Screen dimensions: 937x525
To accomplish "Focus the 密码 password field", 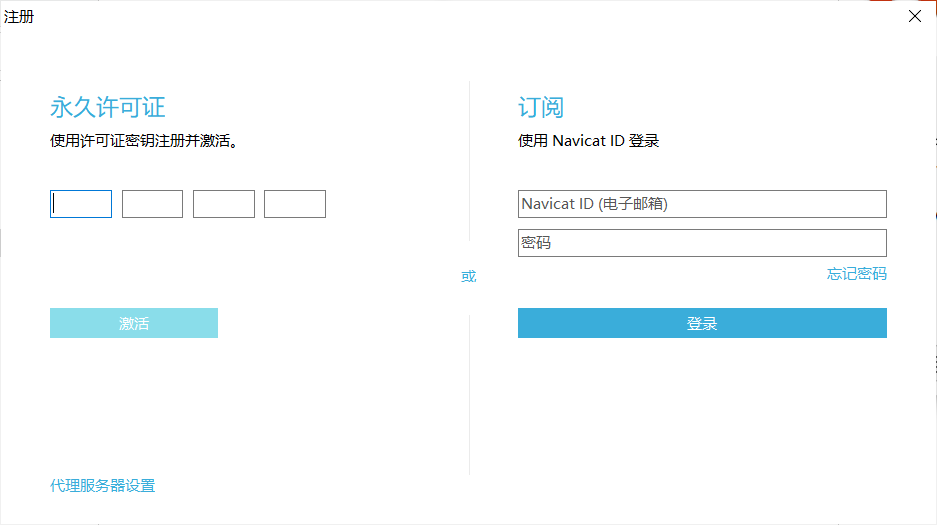I will click(x=702, y=243).
